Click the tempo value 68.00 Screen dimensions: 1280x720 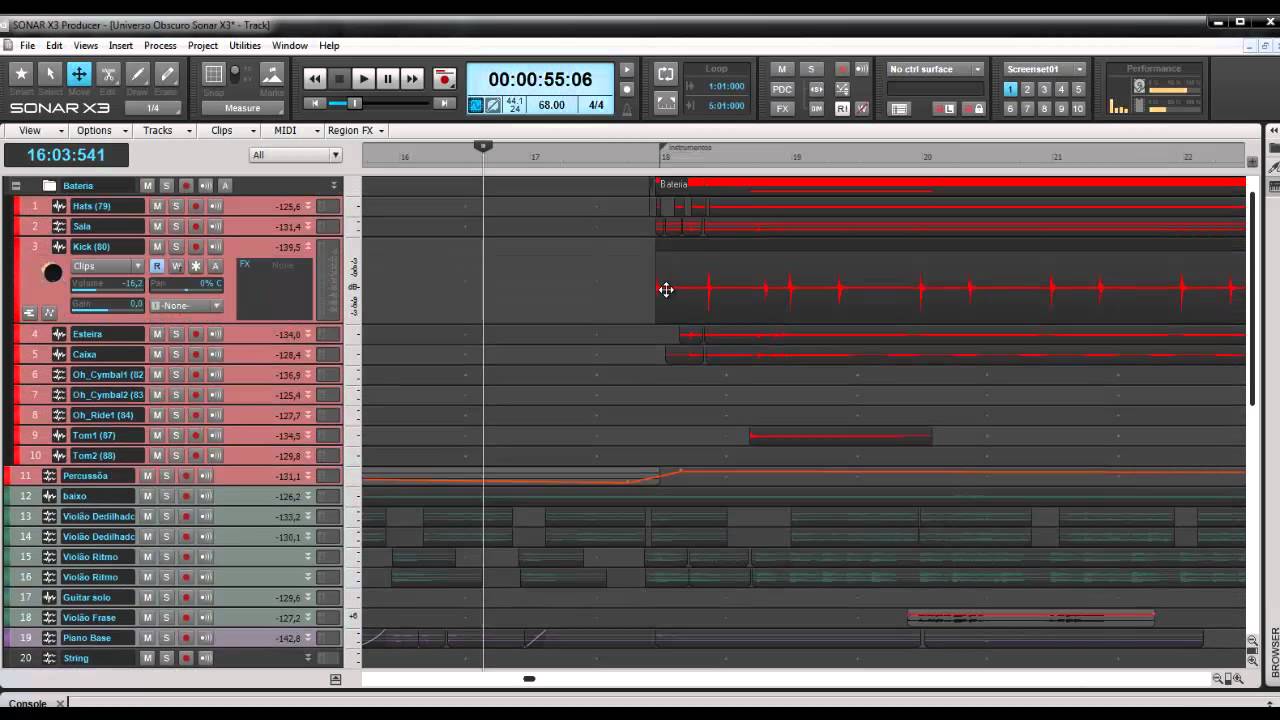tap(551, 105)
